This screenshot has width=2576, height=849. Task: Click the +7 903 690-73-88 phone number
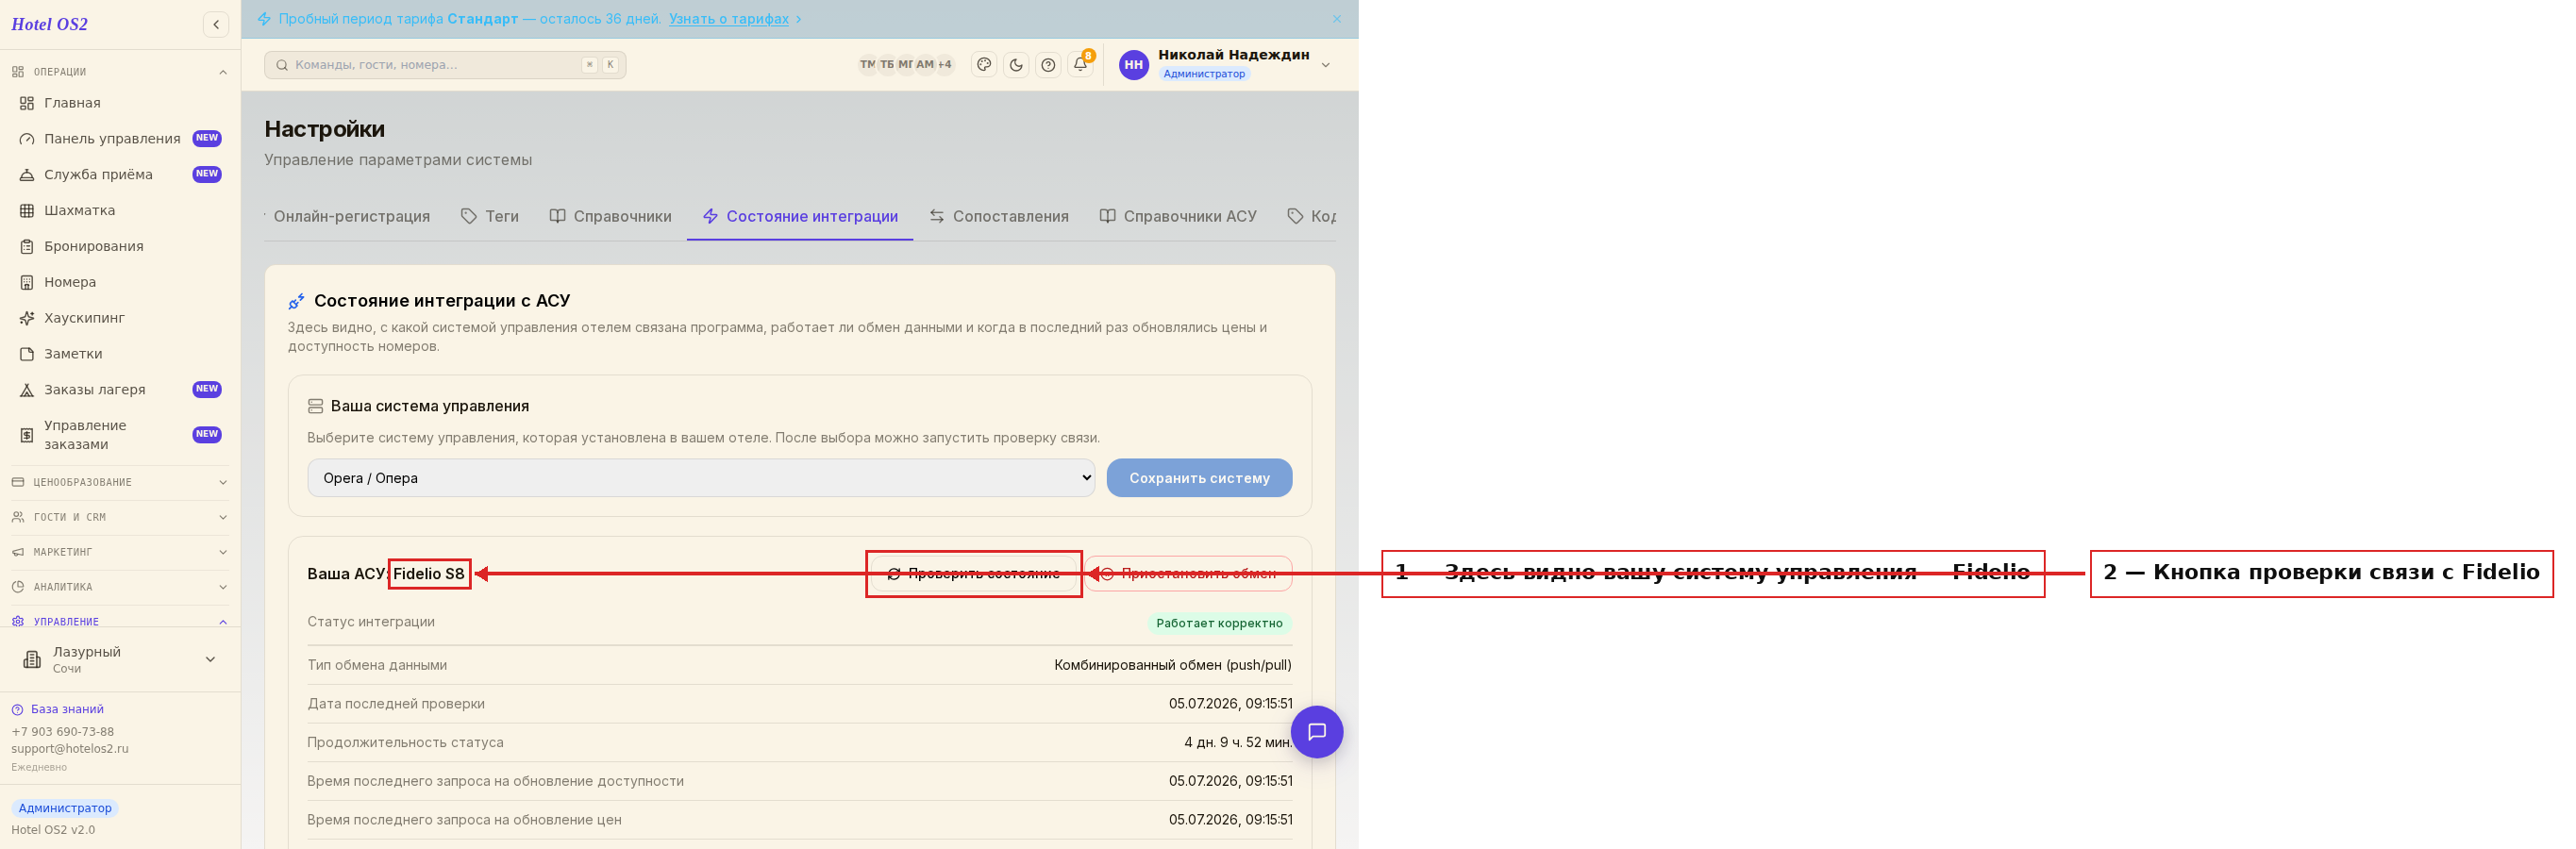63,732
